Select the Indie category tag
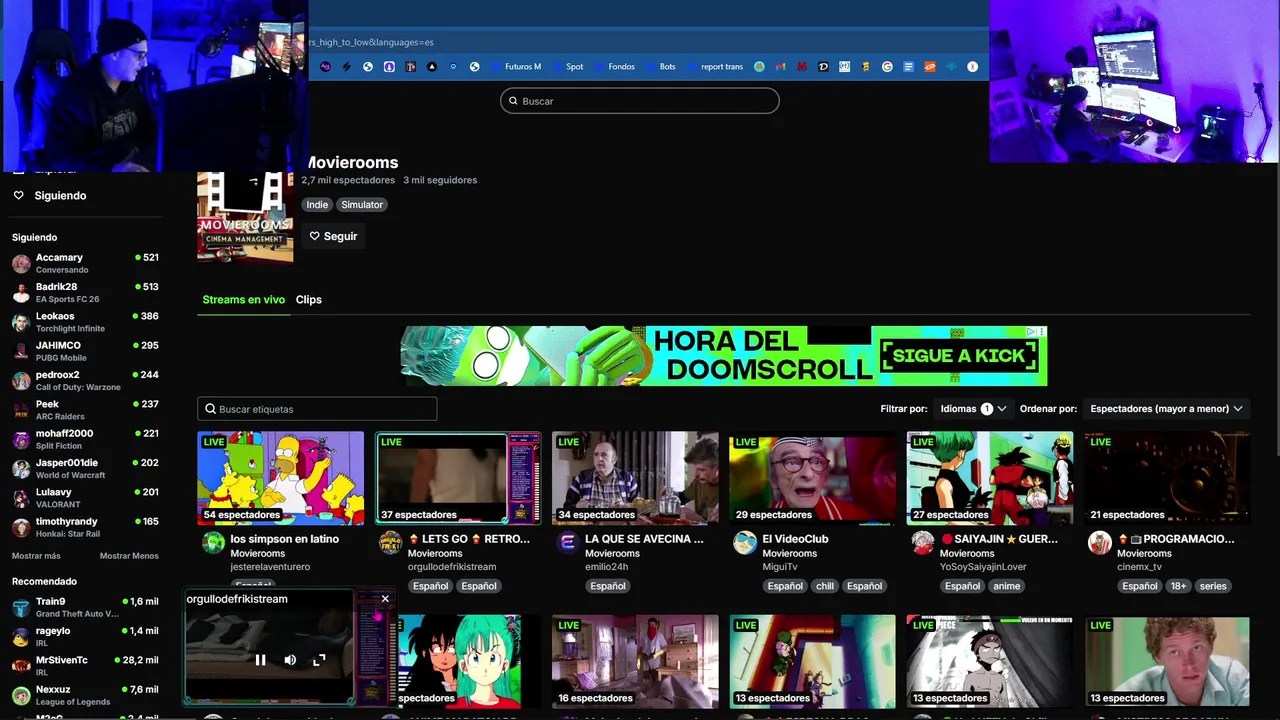 click(317, 205)
